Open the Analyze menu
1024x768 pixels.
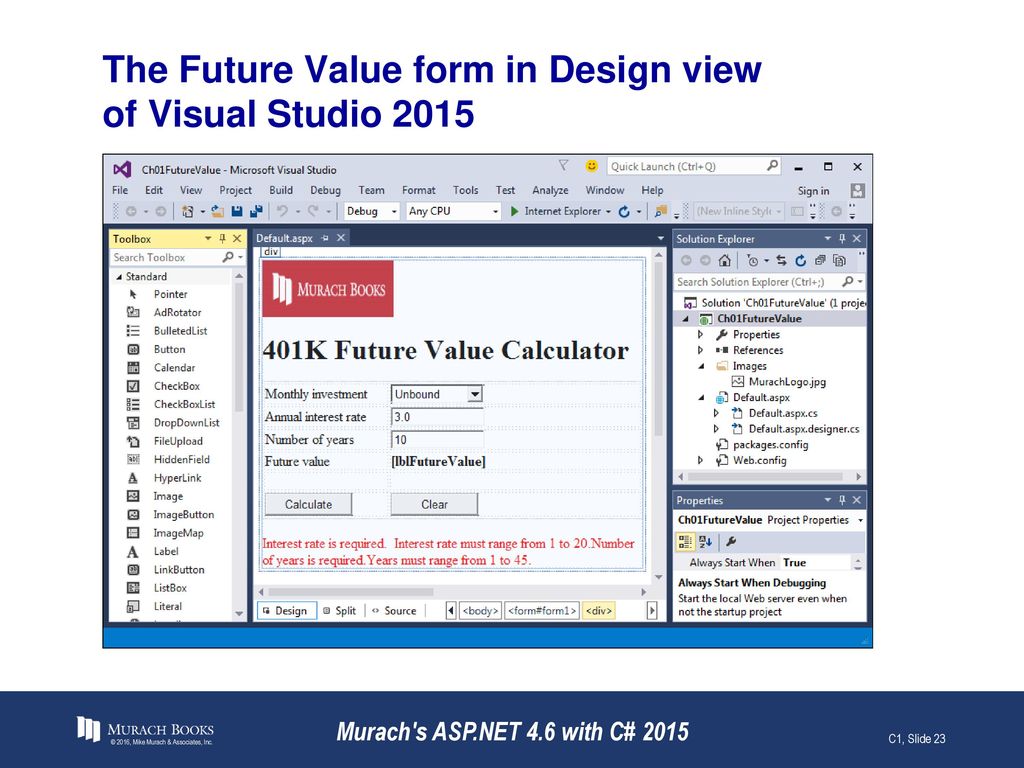[550, 190]
